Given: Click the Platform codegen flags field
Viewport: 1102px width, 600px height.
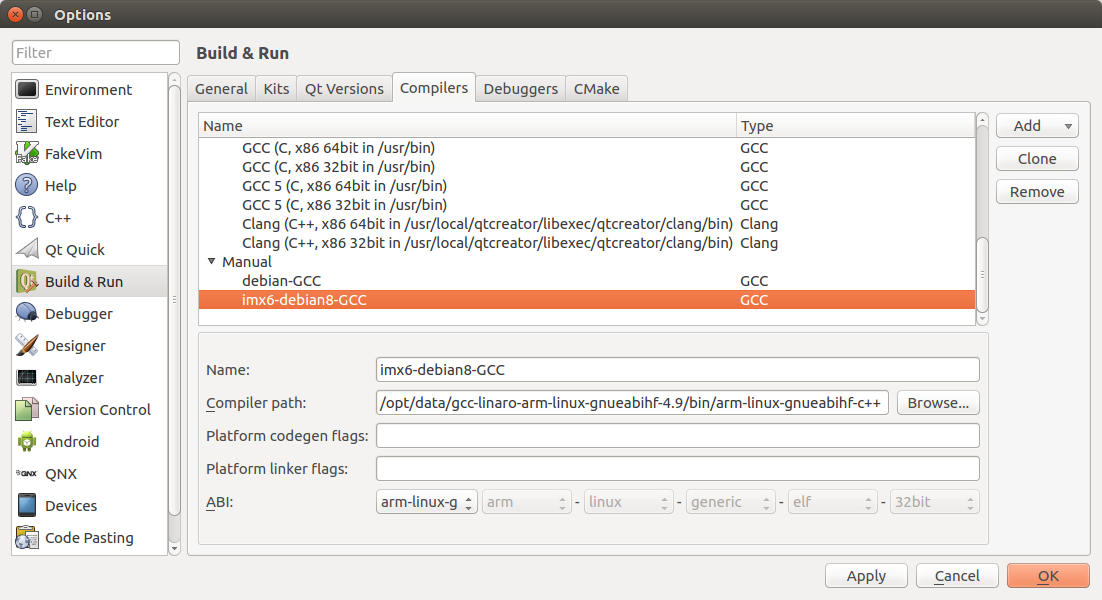Looking at the screenshot, I should [677, 436].
